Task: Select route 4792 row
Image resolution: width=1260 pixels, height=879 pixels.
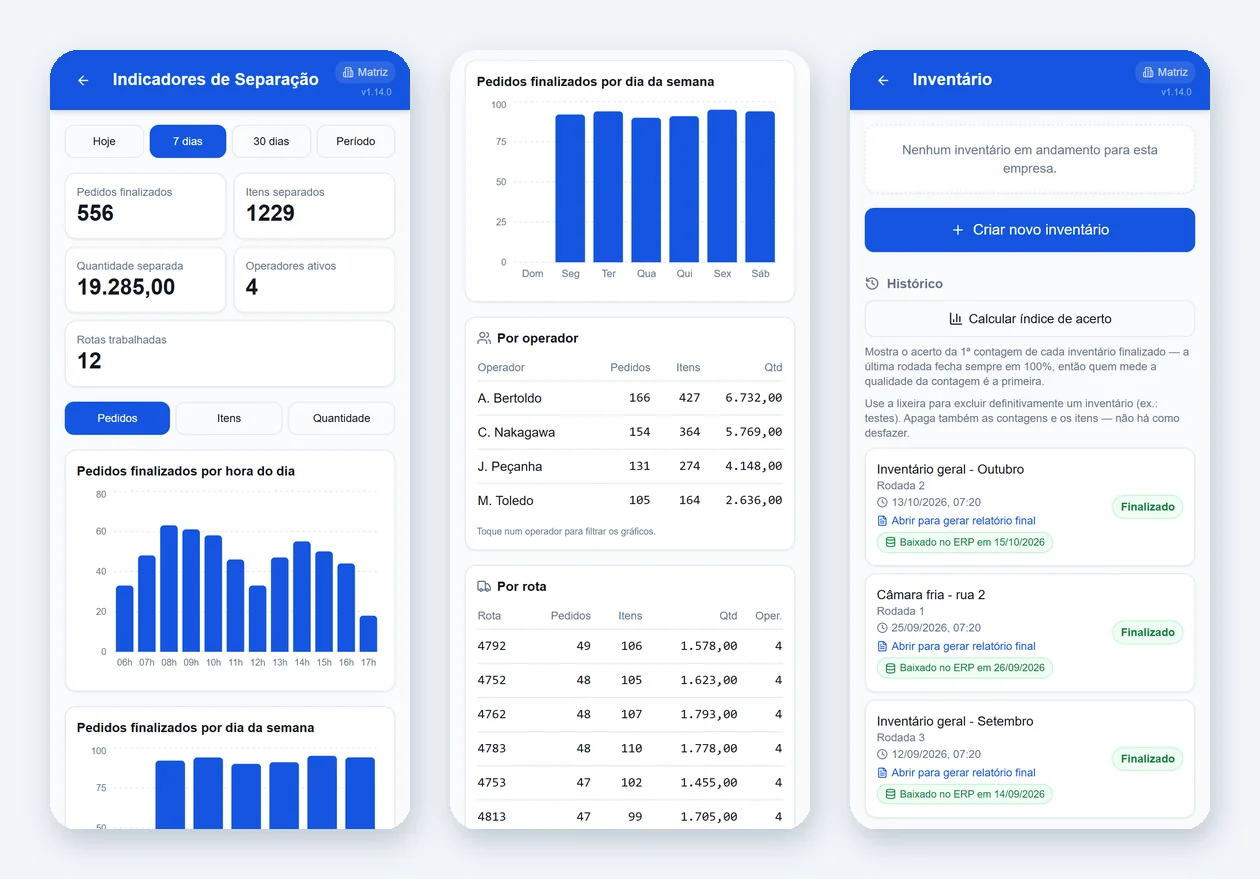Action: [630, 646]
